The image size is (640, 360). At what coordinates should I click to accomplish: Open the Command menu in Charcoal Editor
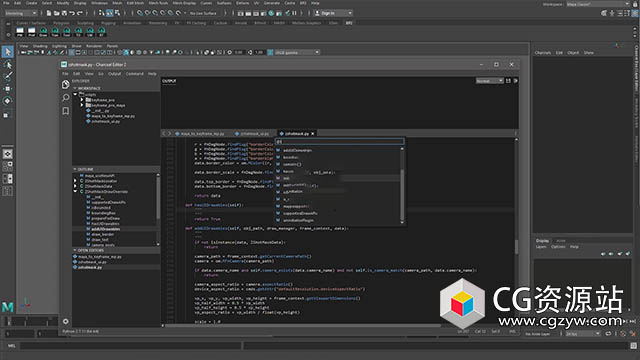click(x=135, y=74)
